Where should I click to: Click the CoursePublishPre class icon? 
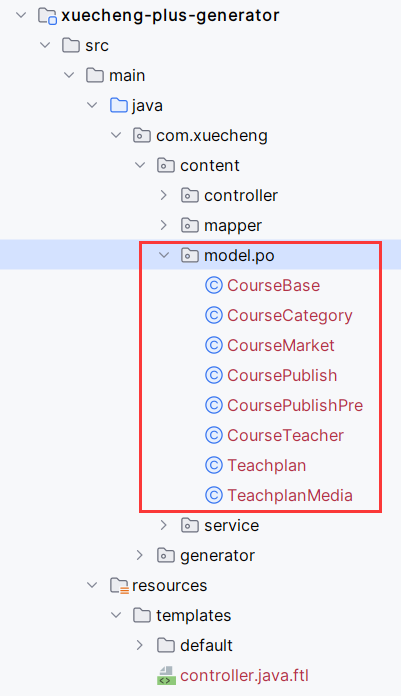click(x=214, y=405)
